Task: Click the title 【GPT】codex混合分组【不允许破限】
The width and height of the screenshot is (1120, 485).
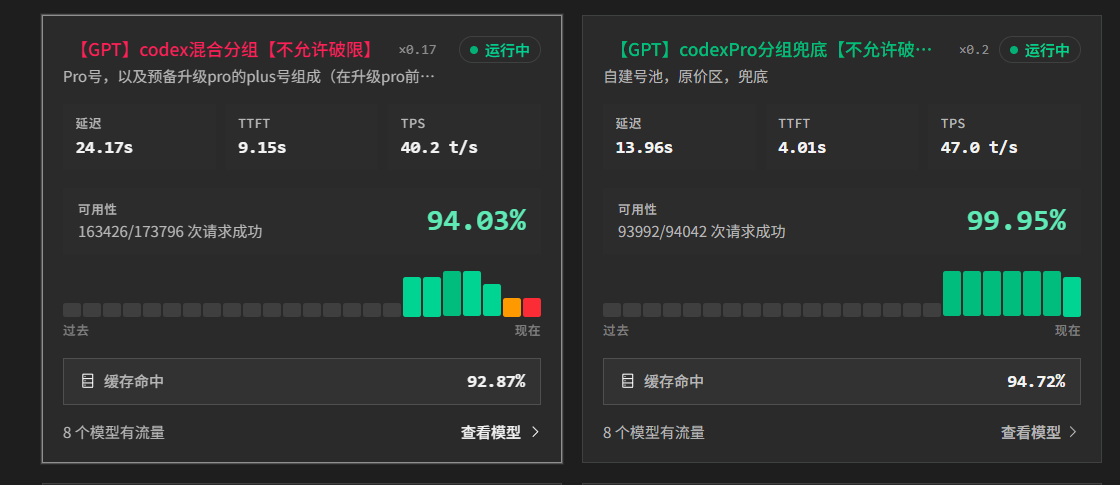Action: (224, 50)
